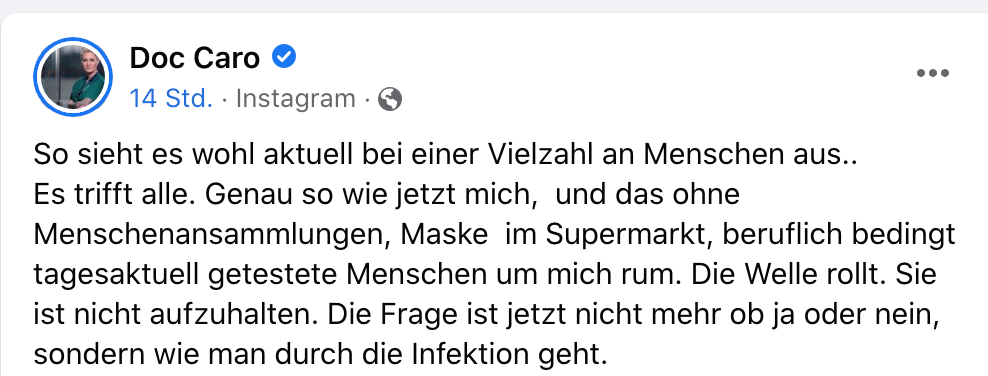988x376 pixels.
Task: Click the blue verified badge next to Doc Caro
Action: (x=284, y=57)
